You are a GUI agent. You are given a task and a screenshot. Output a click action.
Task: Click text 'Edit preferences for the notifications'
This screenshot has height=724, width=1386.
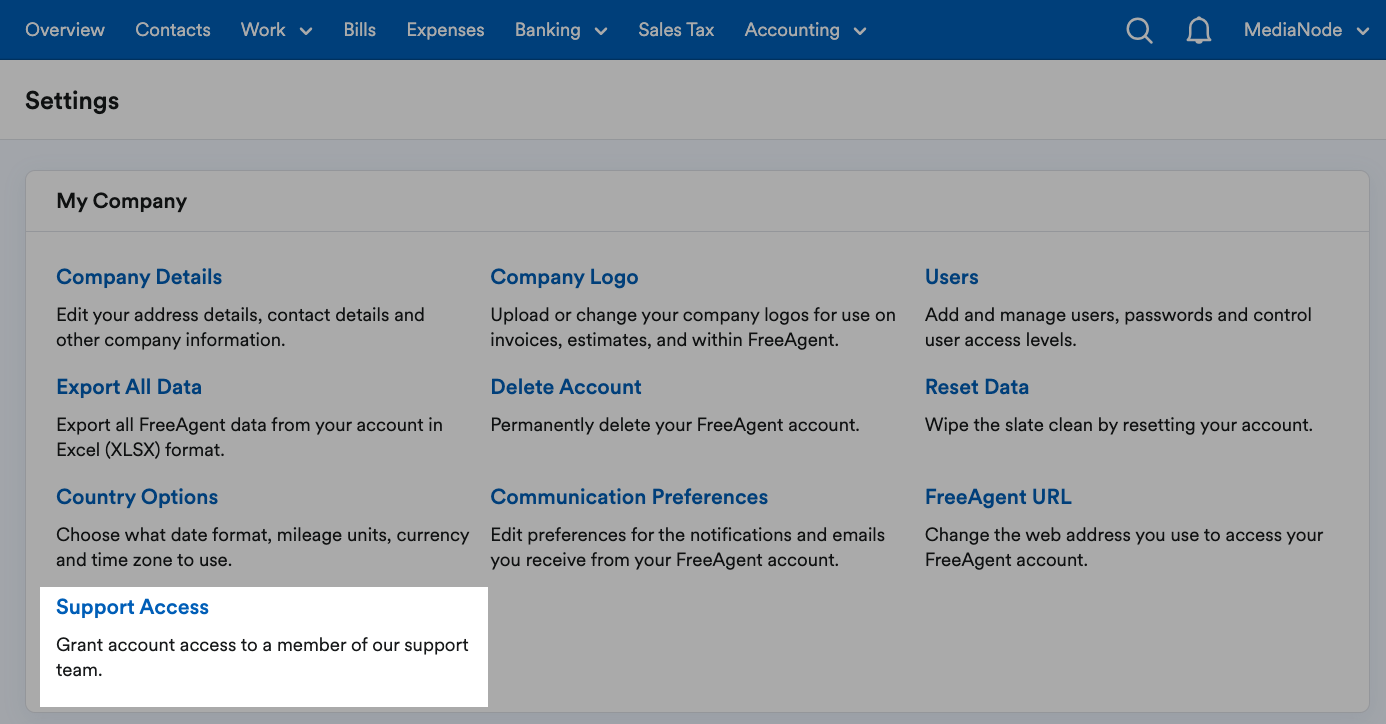[644, 535]
